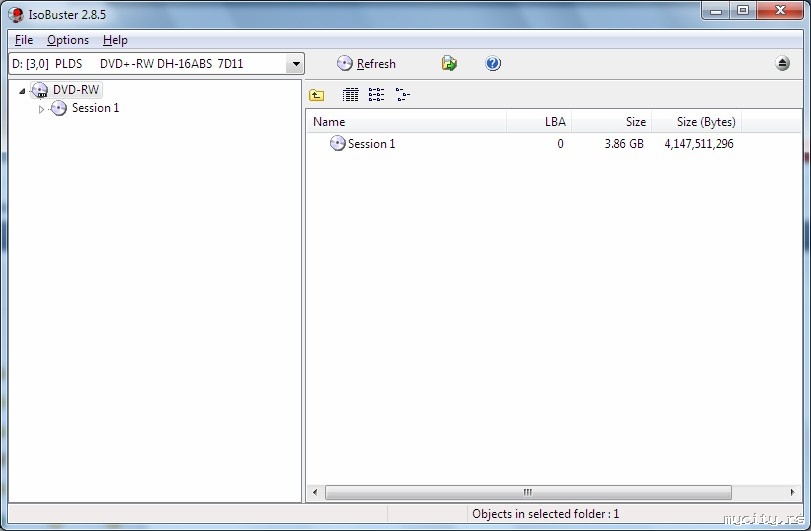Click the eject disc icon
Image resolution: width=811 pixels, height=531 pixels.
click(x=783, y=63)
